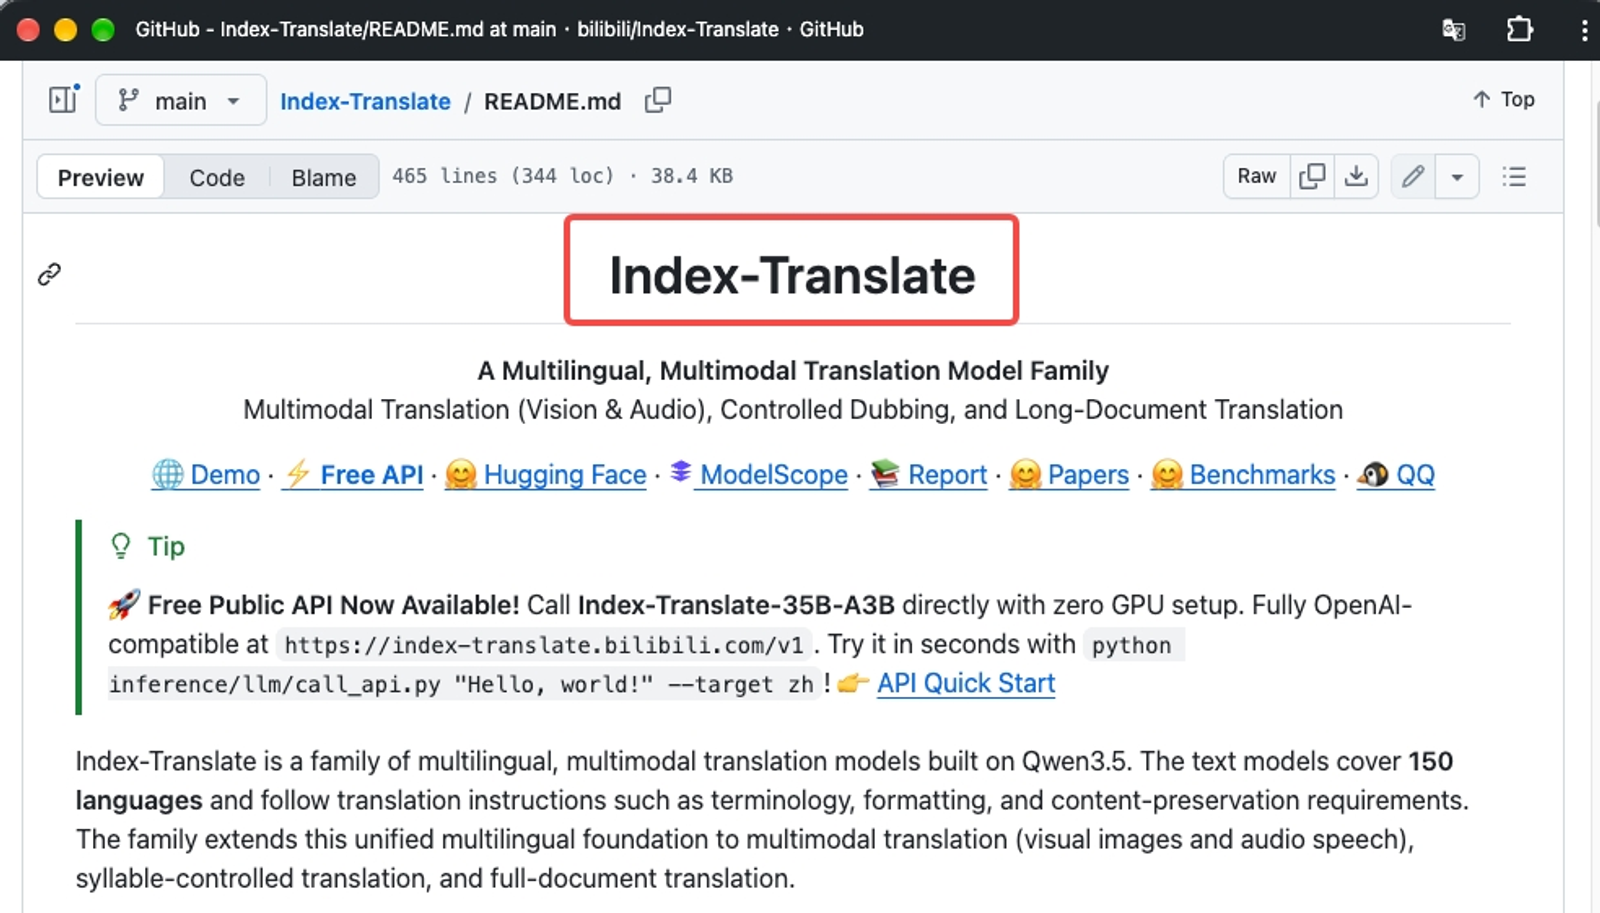Open the browser three-dot menu
This screenshot has height=913, width=1600.
point(1584,29)
